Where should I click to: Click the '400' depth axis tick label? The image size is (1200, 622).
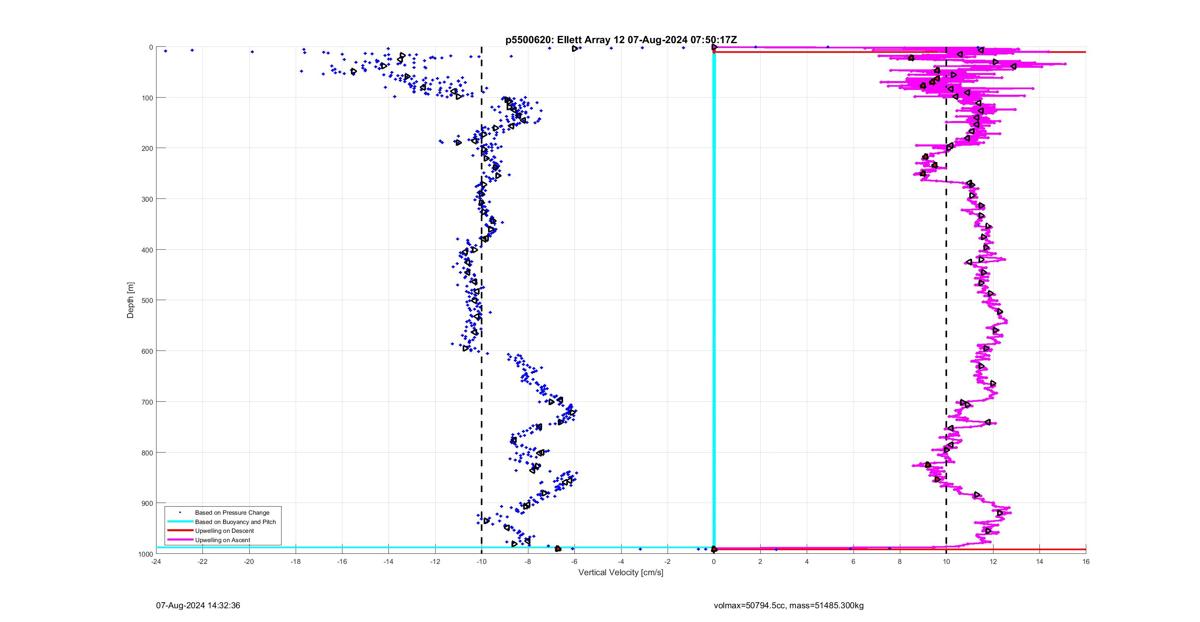pos(146,250)
